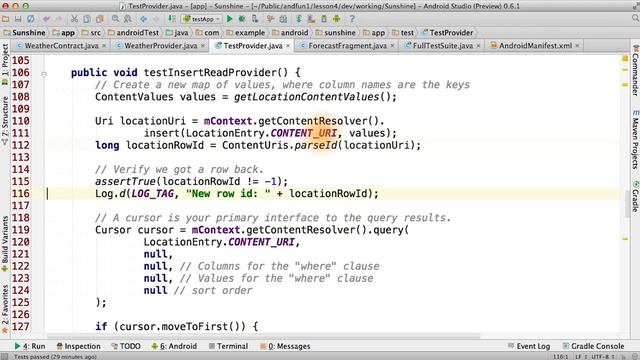Click the Cut scissors icon
The height and width of the screenshot is (360, 640).
click(74, 19)
